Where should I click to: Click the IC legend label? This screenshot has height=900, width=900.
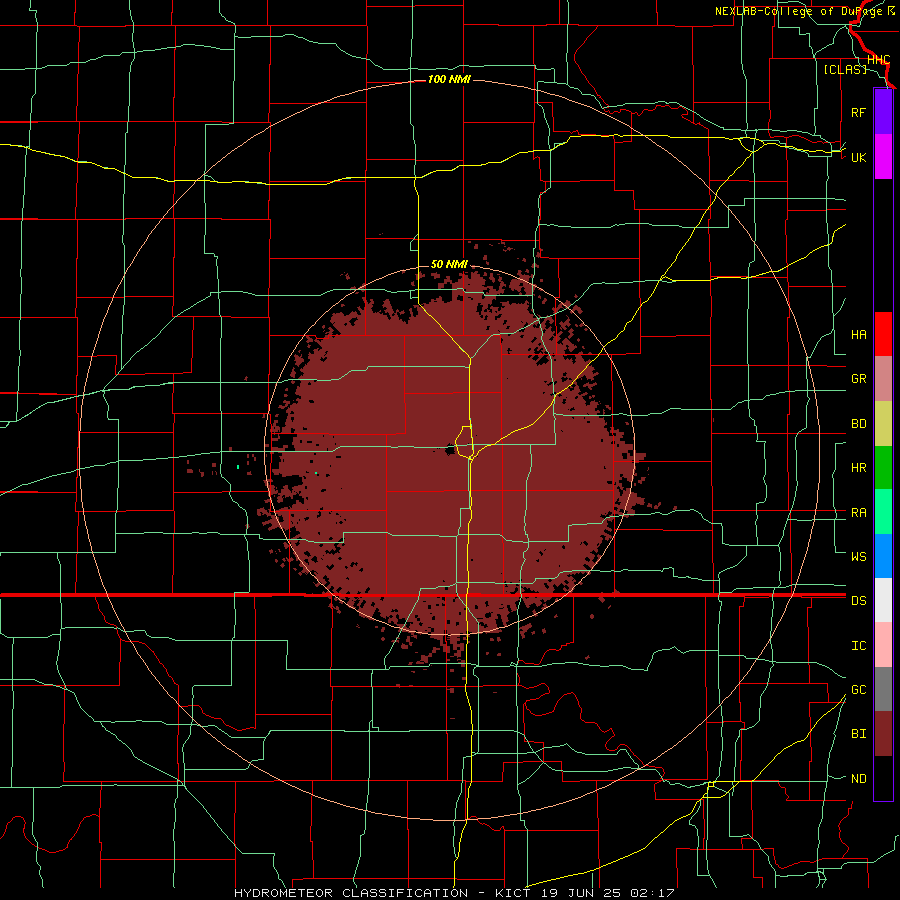(858, 646)
